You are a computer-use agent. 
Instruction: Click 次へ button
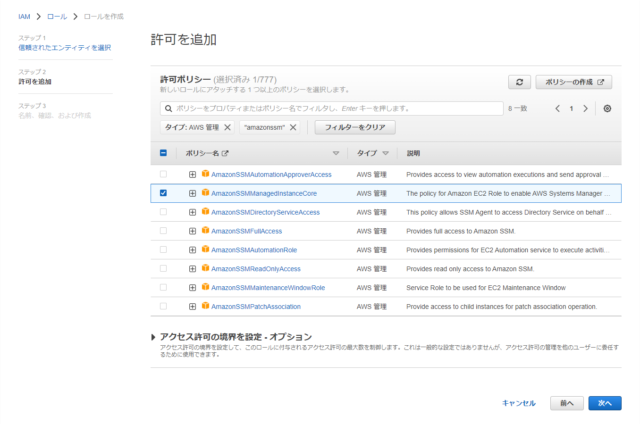(x=605, y=403)
